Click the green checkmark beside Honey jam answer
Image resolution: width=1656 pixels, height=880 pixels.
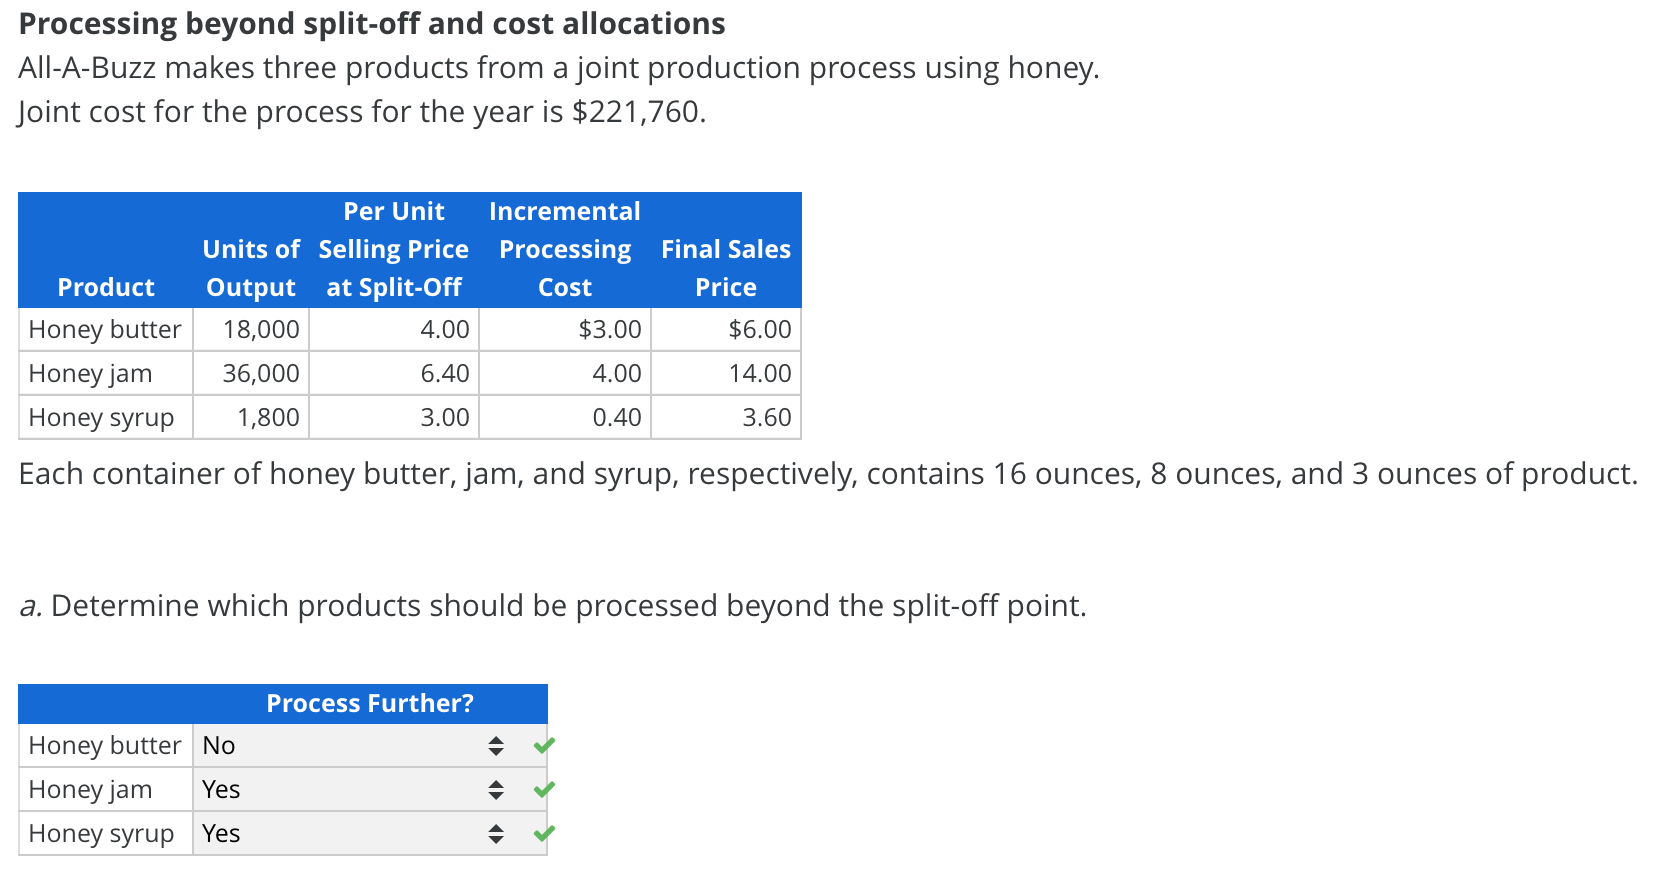543,789
